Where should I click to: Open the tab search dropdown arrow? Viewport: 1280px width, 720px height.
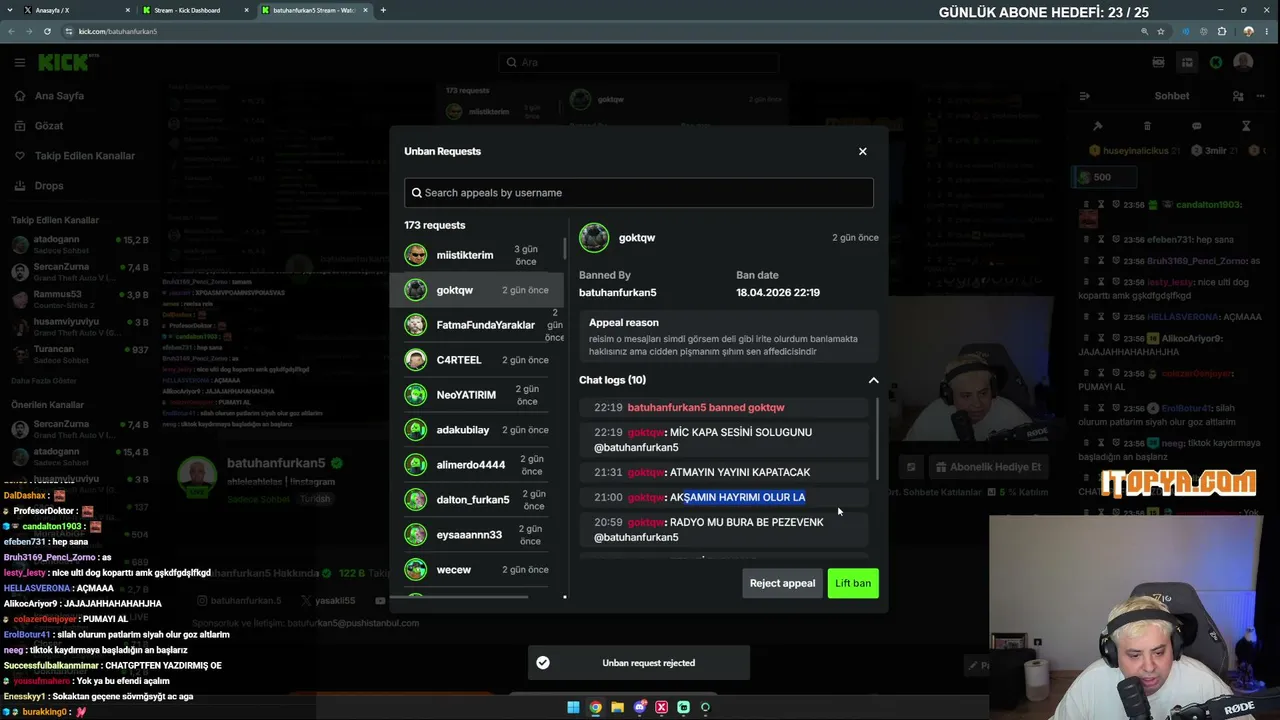9,10
